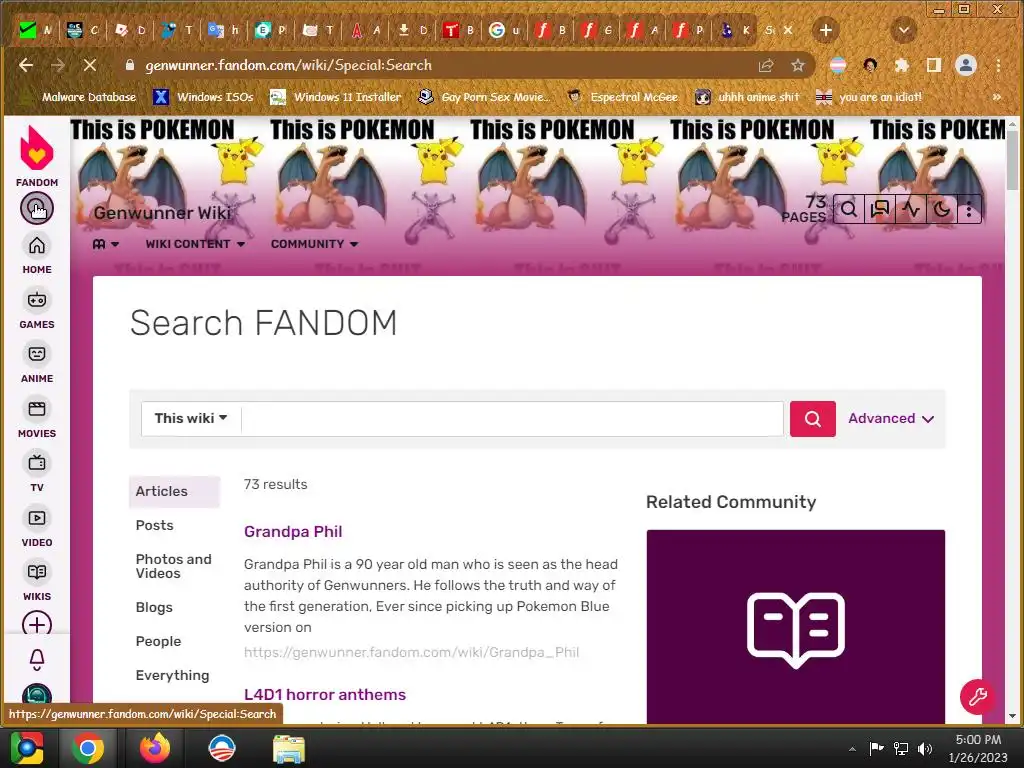Open the Discuss speech-bubble icon in the wiki header

click(x=880, y=209)
